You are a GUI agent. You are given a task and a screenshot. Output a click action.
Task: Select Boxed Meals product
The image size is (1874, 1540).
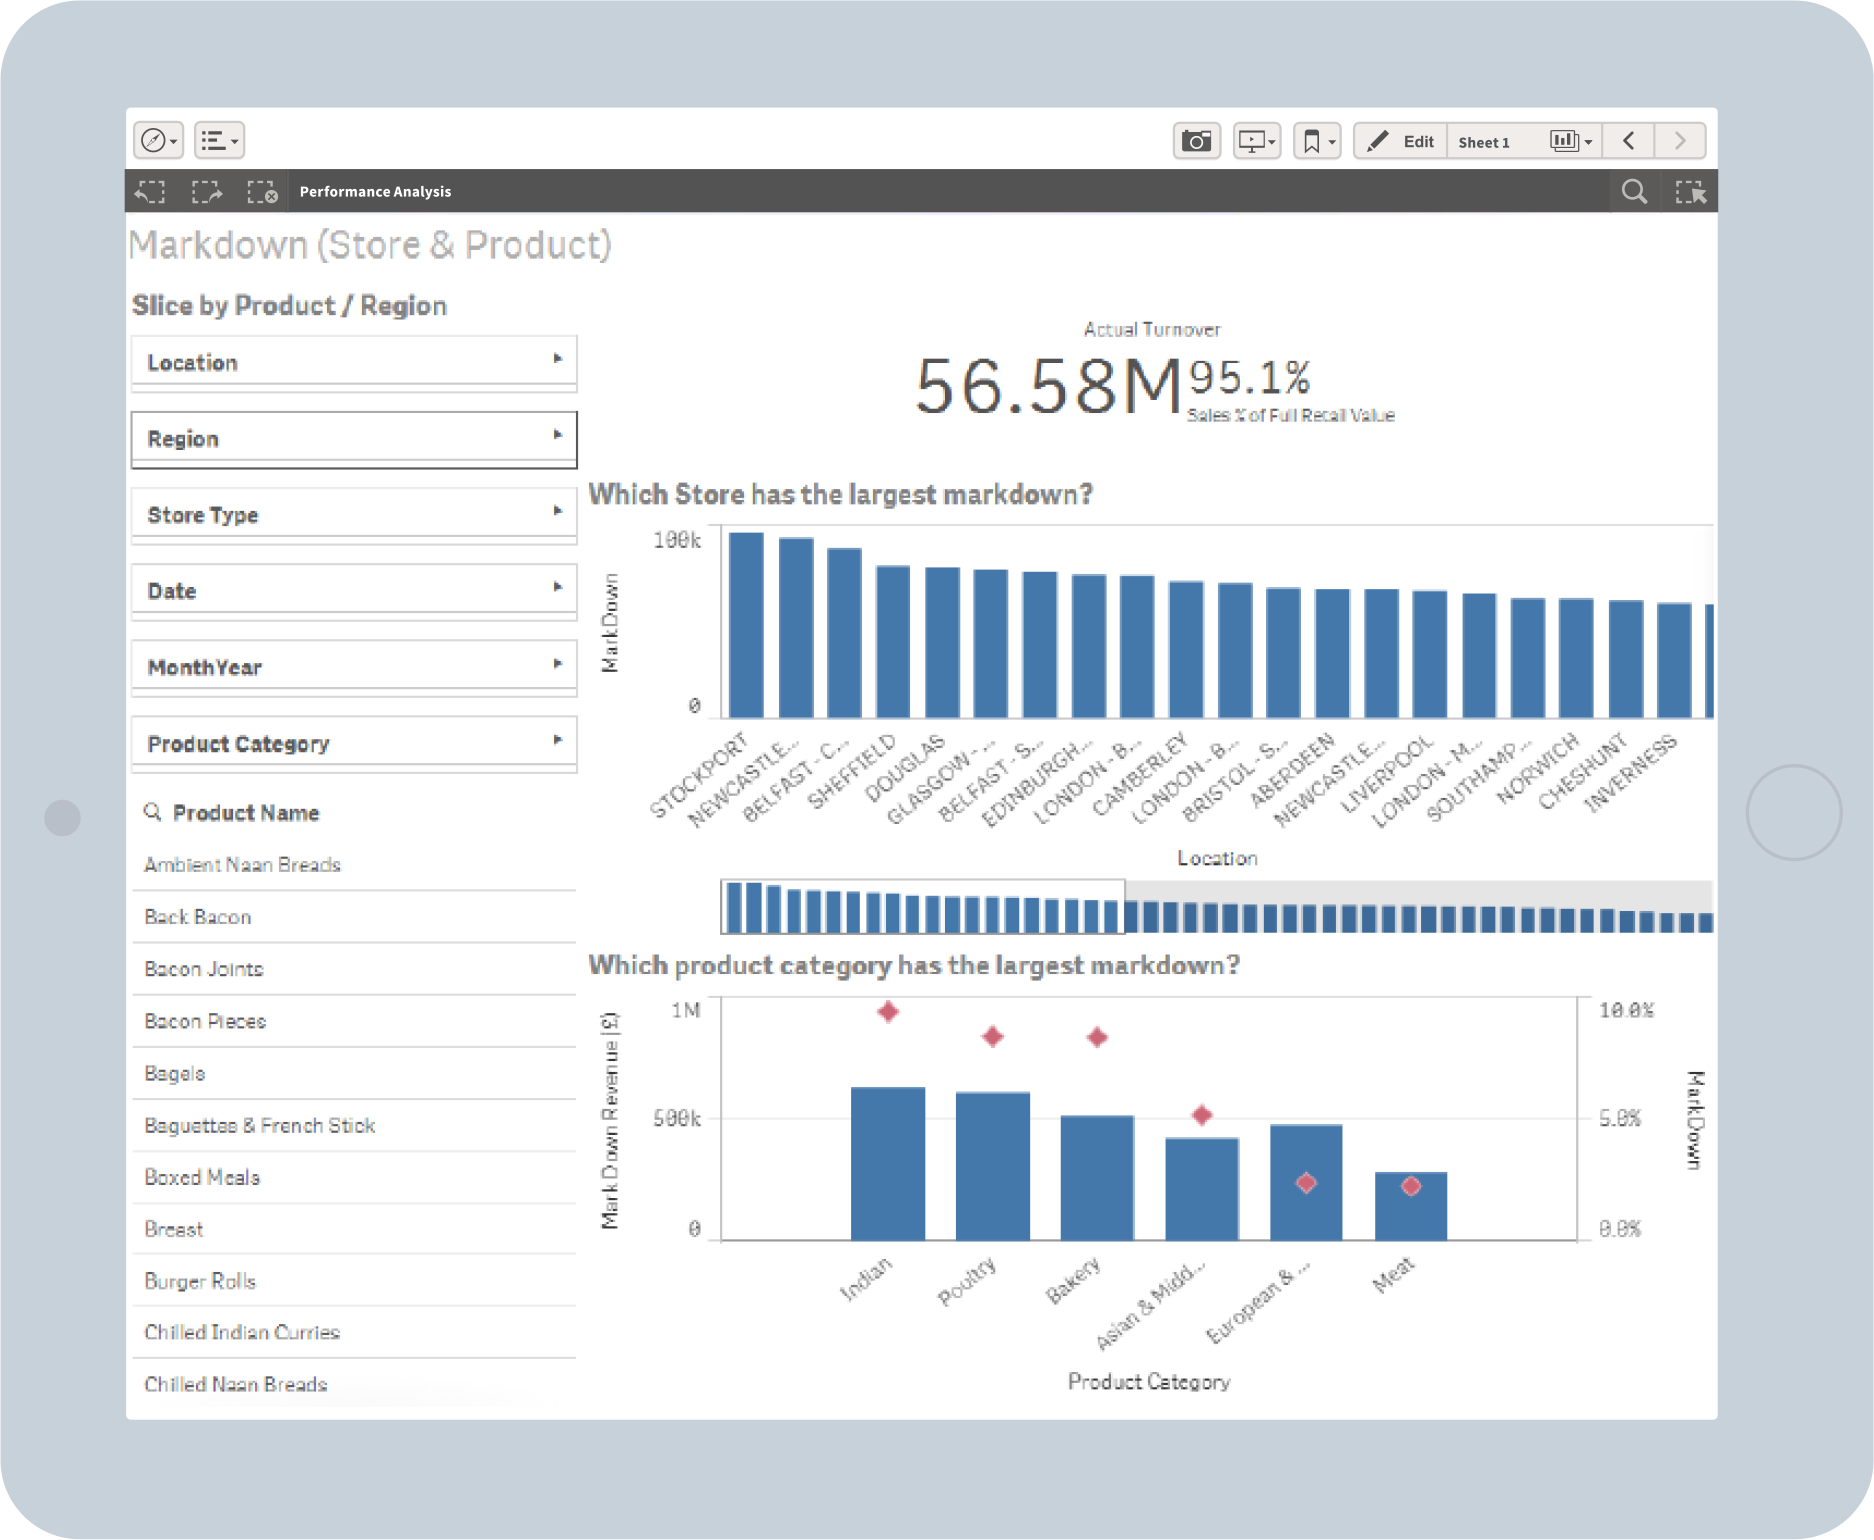tap(354, 1177)
